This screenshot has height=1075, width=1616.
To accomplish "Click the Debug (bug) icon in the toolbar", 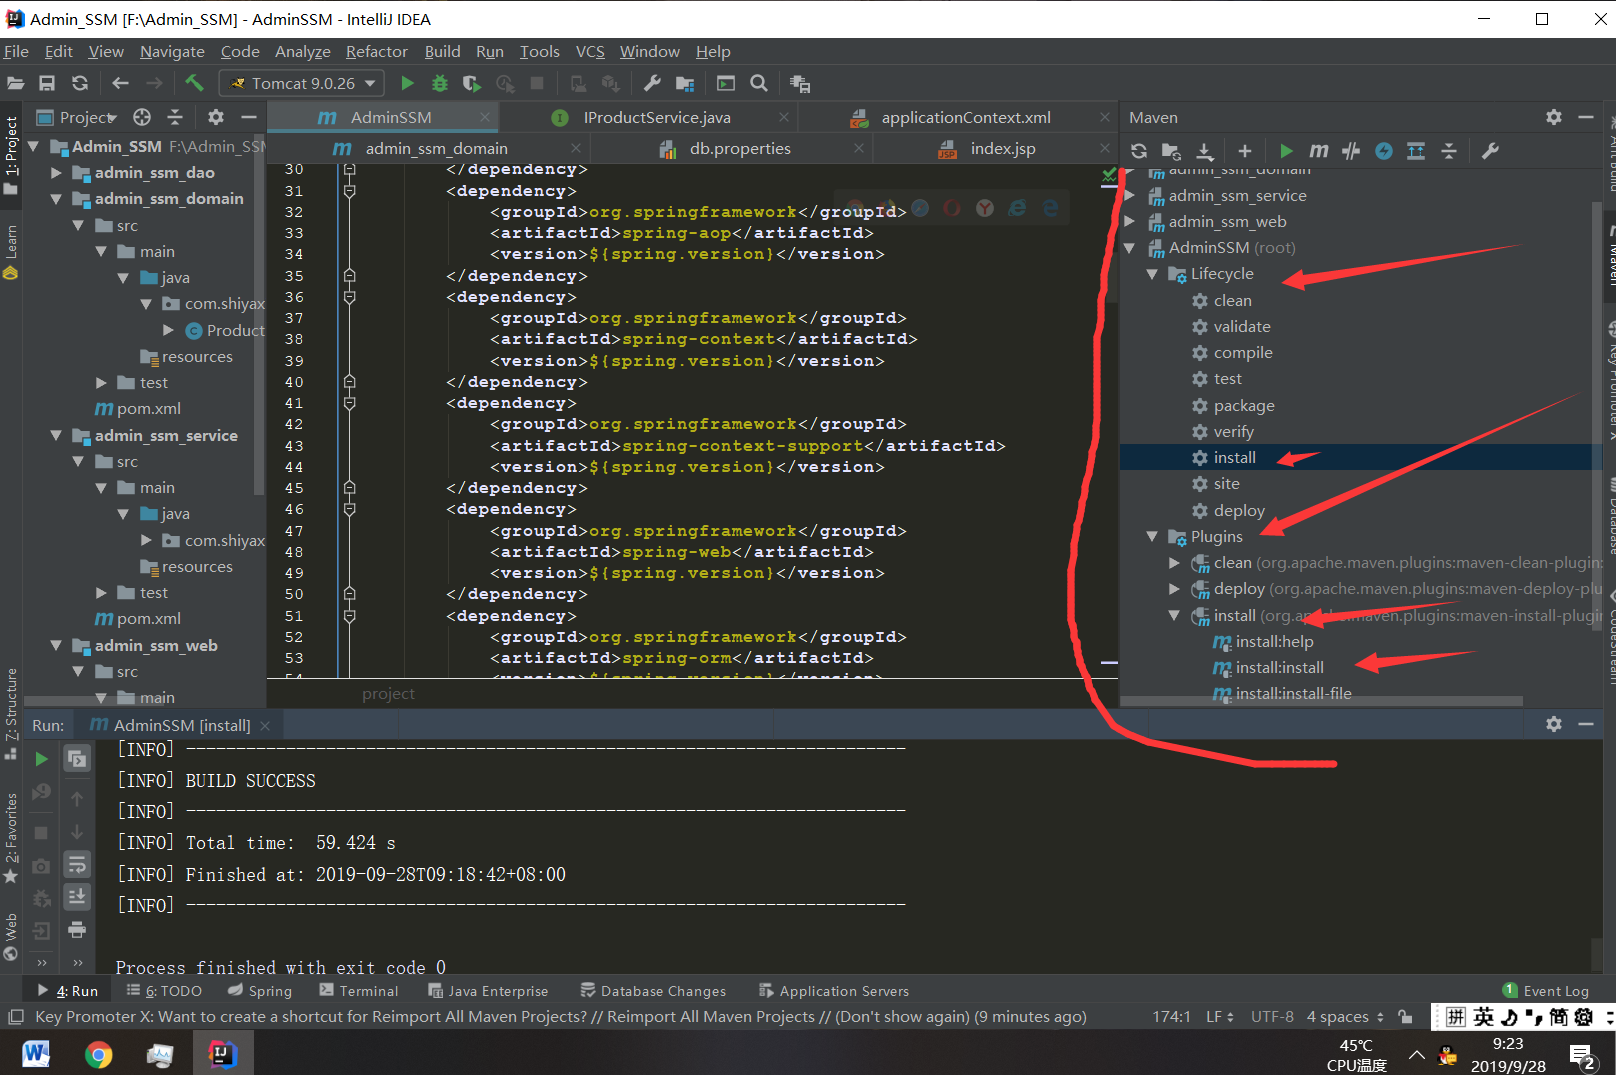I will point(440,83).
